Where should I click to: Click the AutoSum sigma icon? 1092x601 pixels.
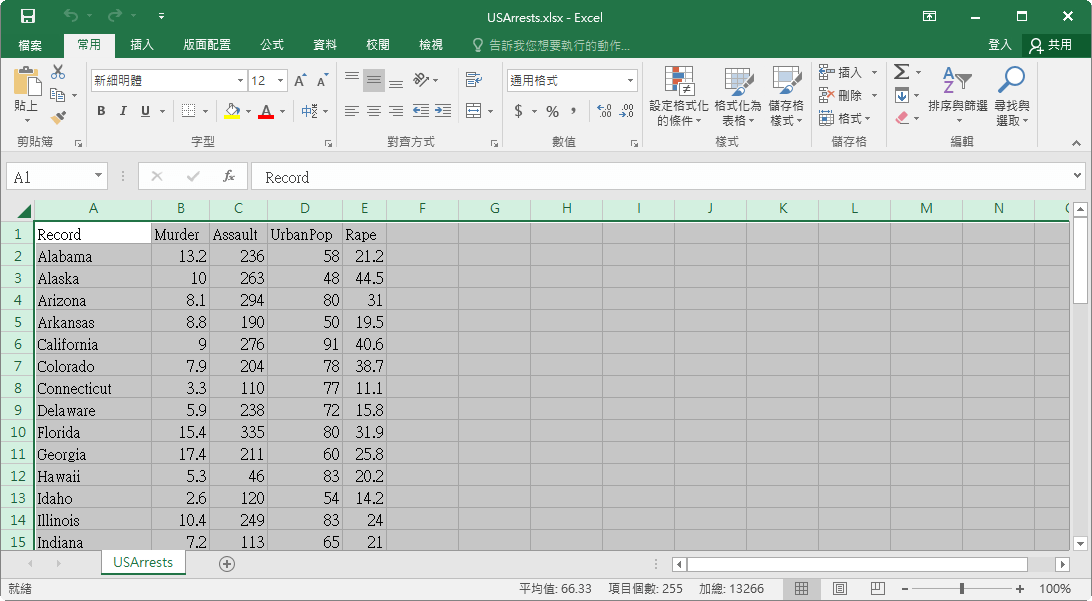901,72
